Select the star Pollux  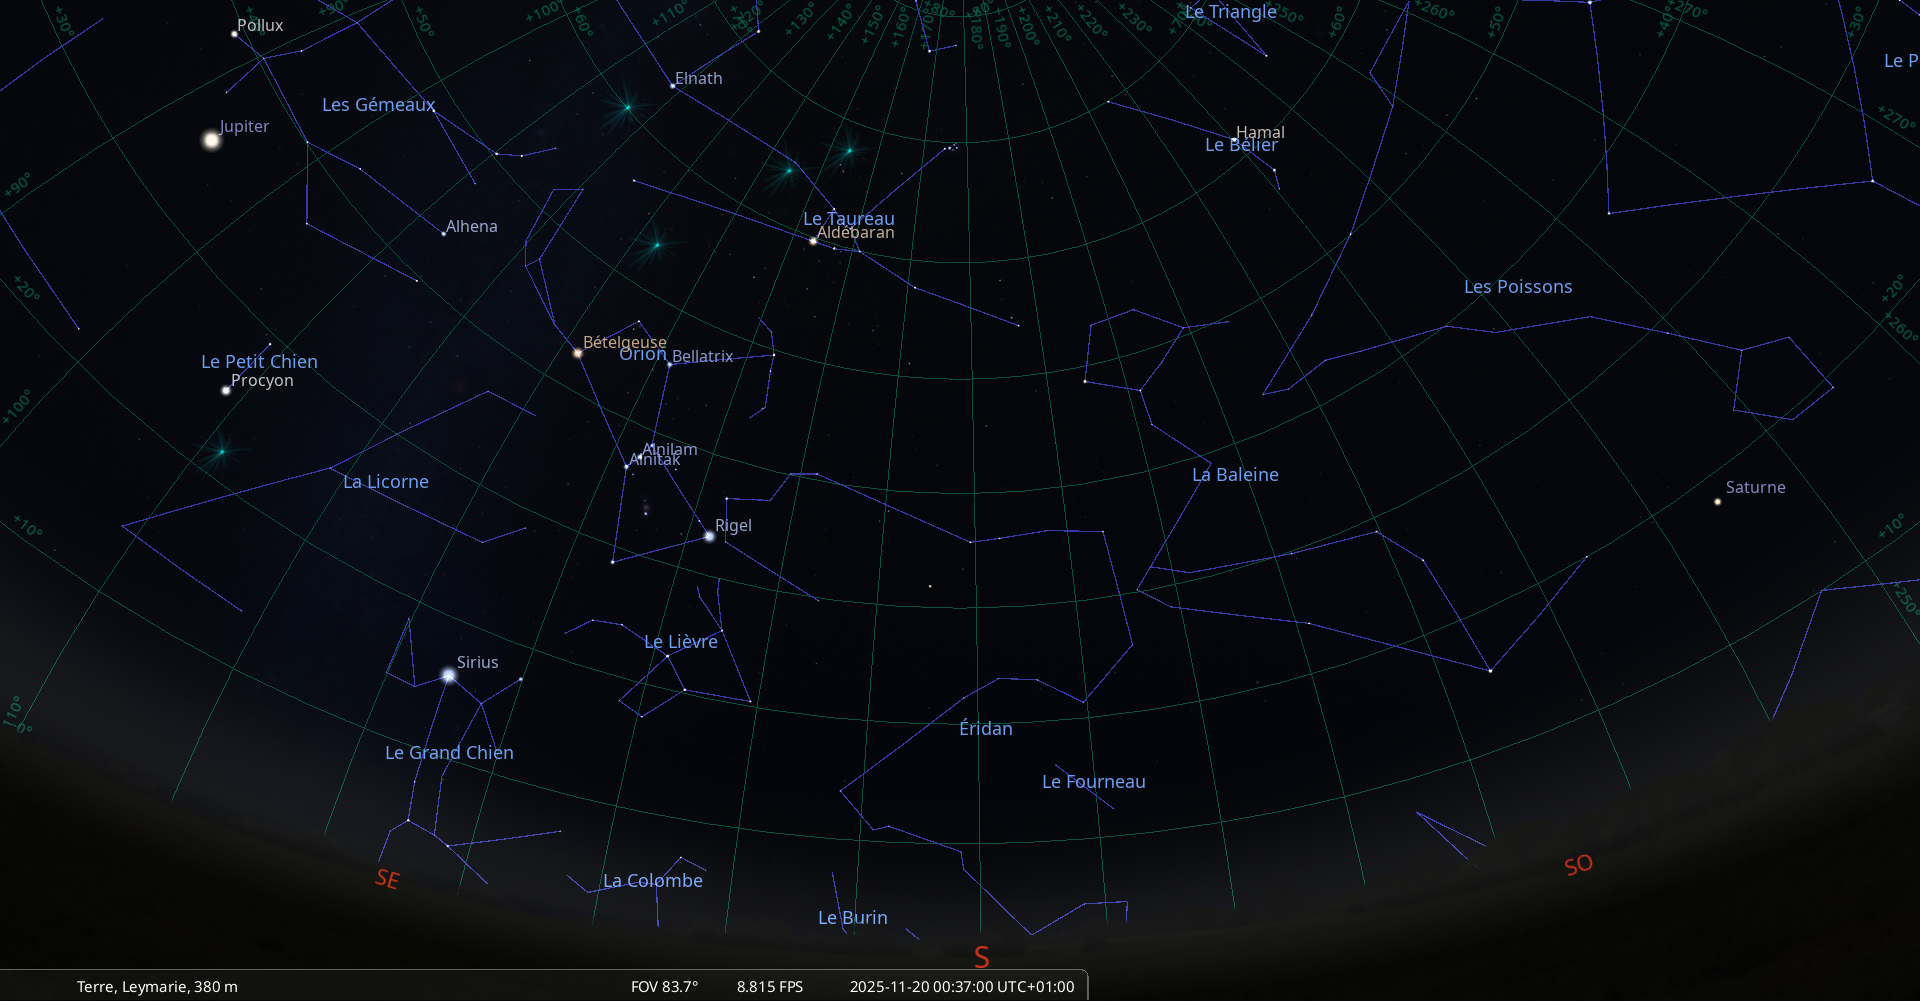point(234,34)
